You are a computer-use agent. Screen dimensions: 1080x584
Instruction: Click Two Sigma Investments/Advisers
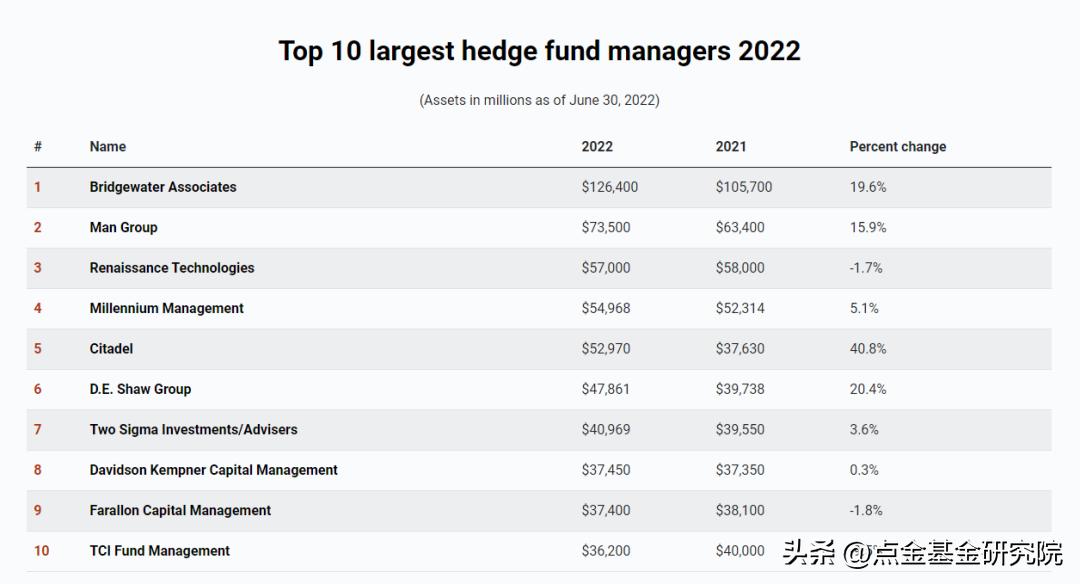pos(193,430)
